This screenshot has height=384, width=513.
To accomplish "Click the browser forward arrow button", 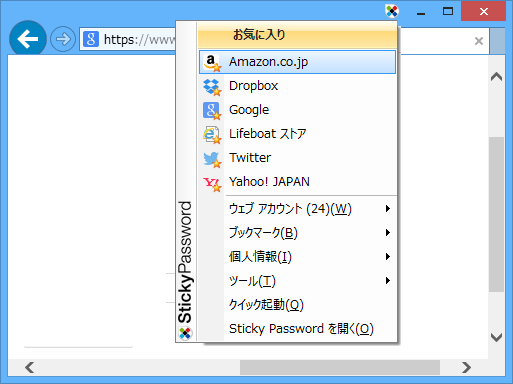I will pos(63,39).
